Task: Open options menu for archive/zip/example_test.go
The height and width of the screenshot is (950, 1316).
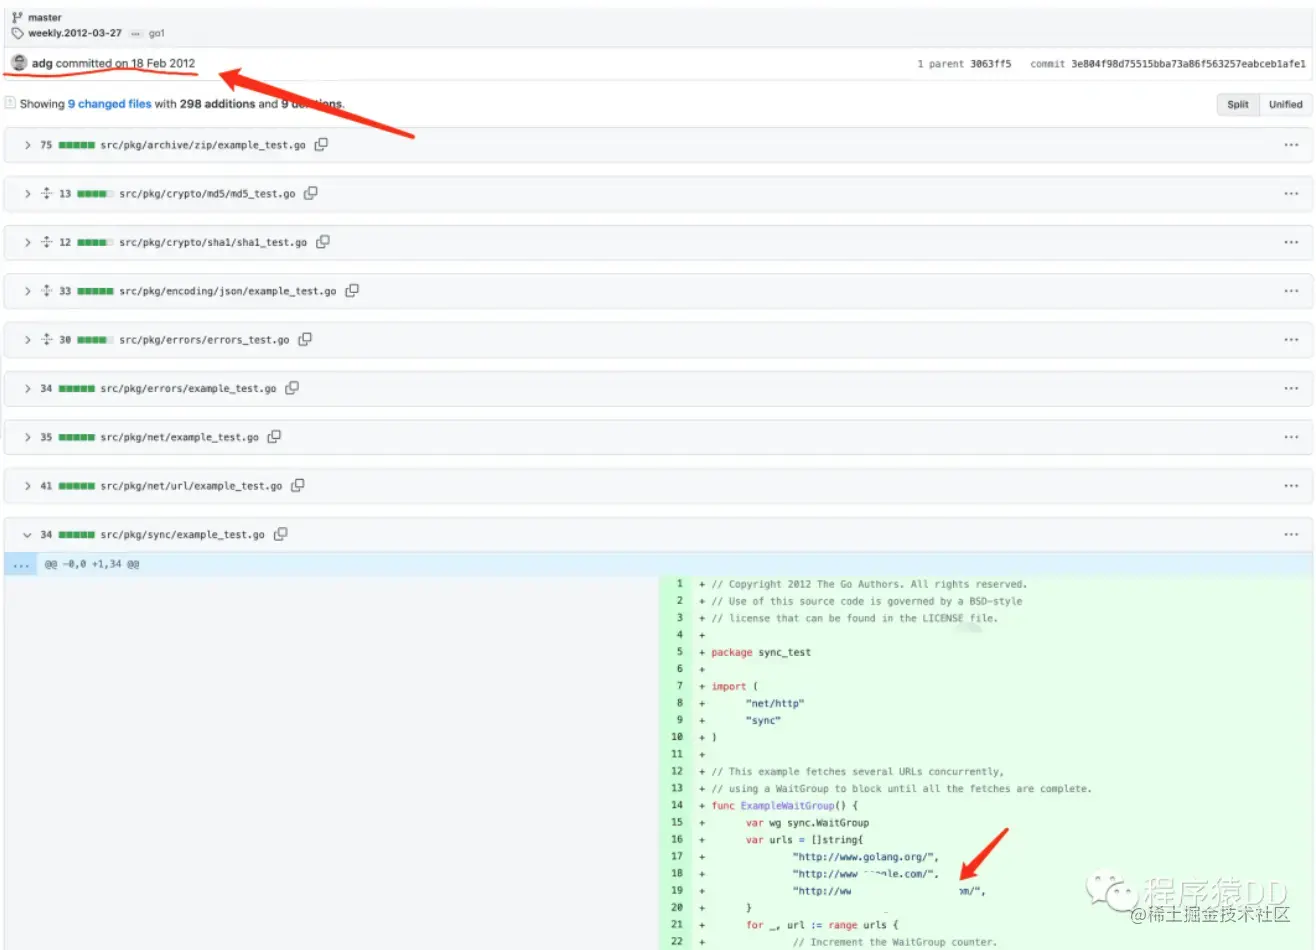Action: click(1291, 145)
